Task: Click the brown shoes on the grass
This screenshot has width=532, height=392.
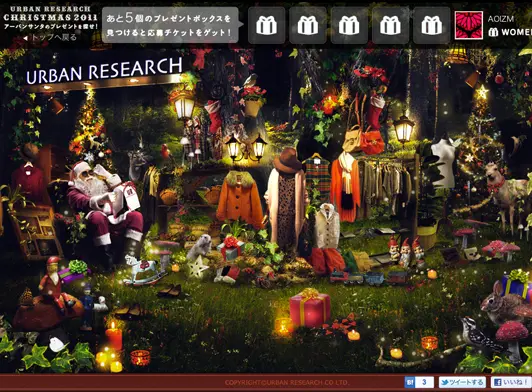Action: [x=170, y=291]
